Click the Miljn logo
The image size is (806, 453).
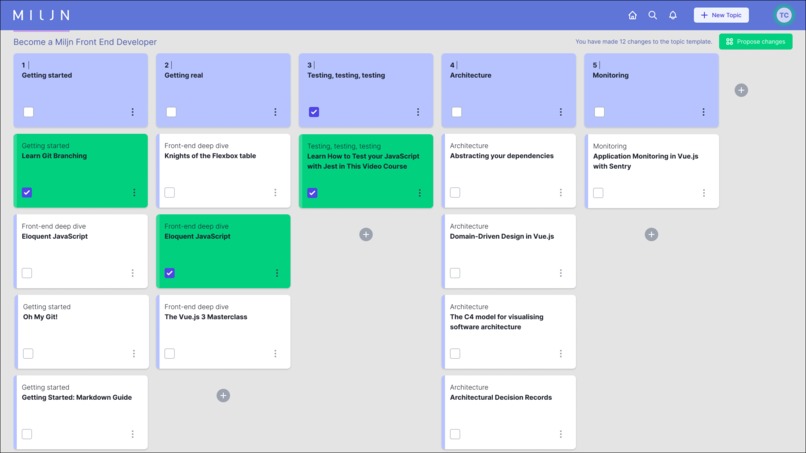tap(41, 15)
